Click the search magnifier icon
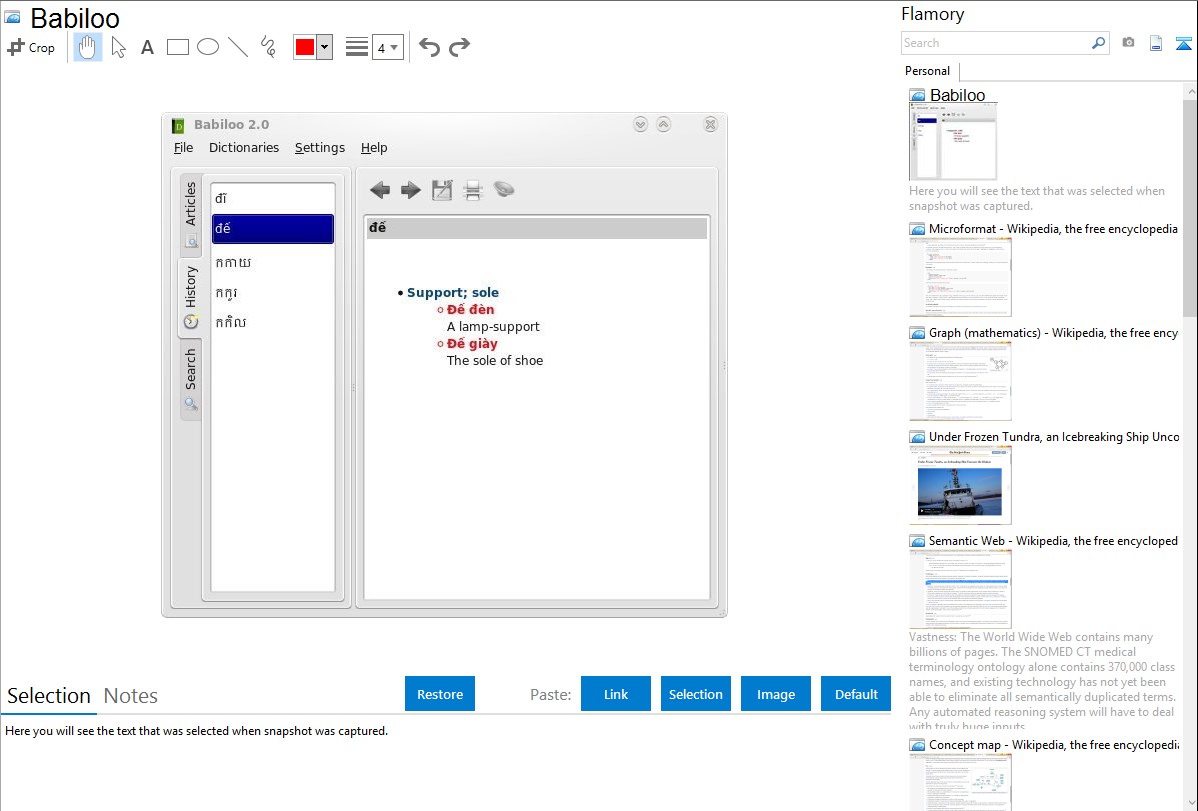 [1099, 43]
